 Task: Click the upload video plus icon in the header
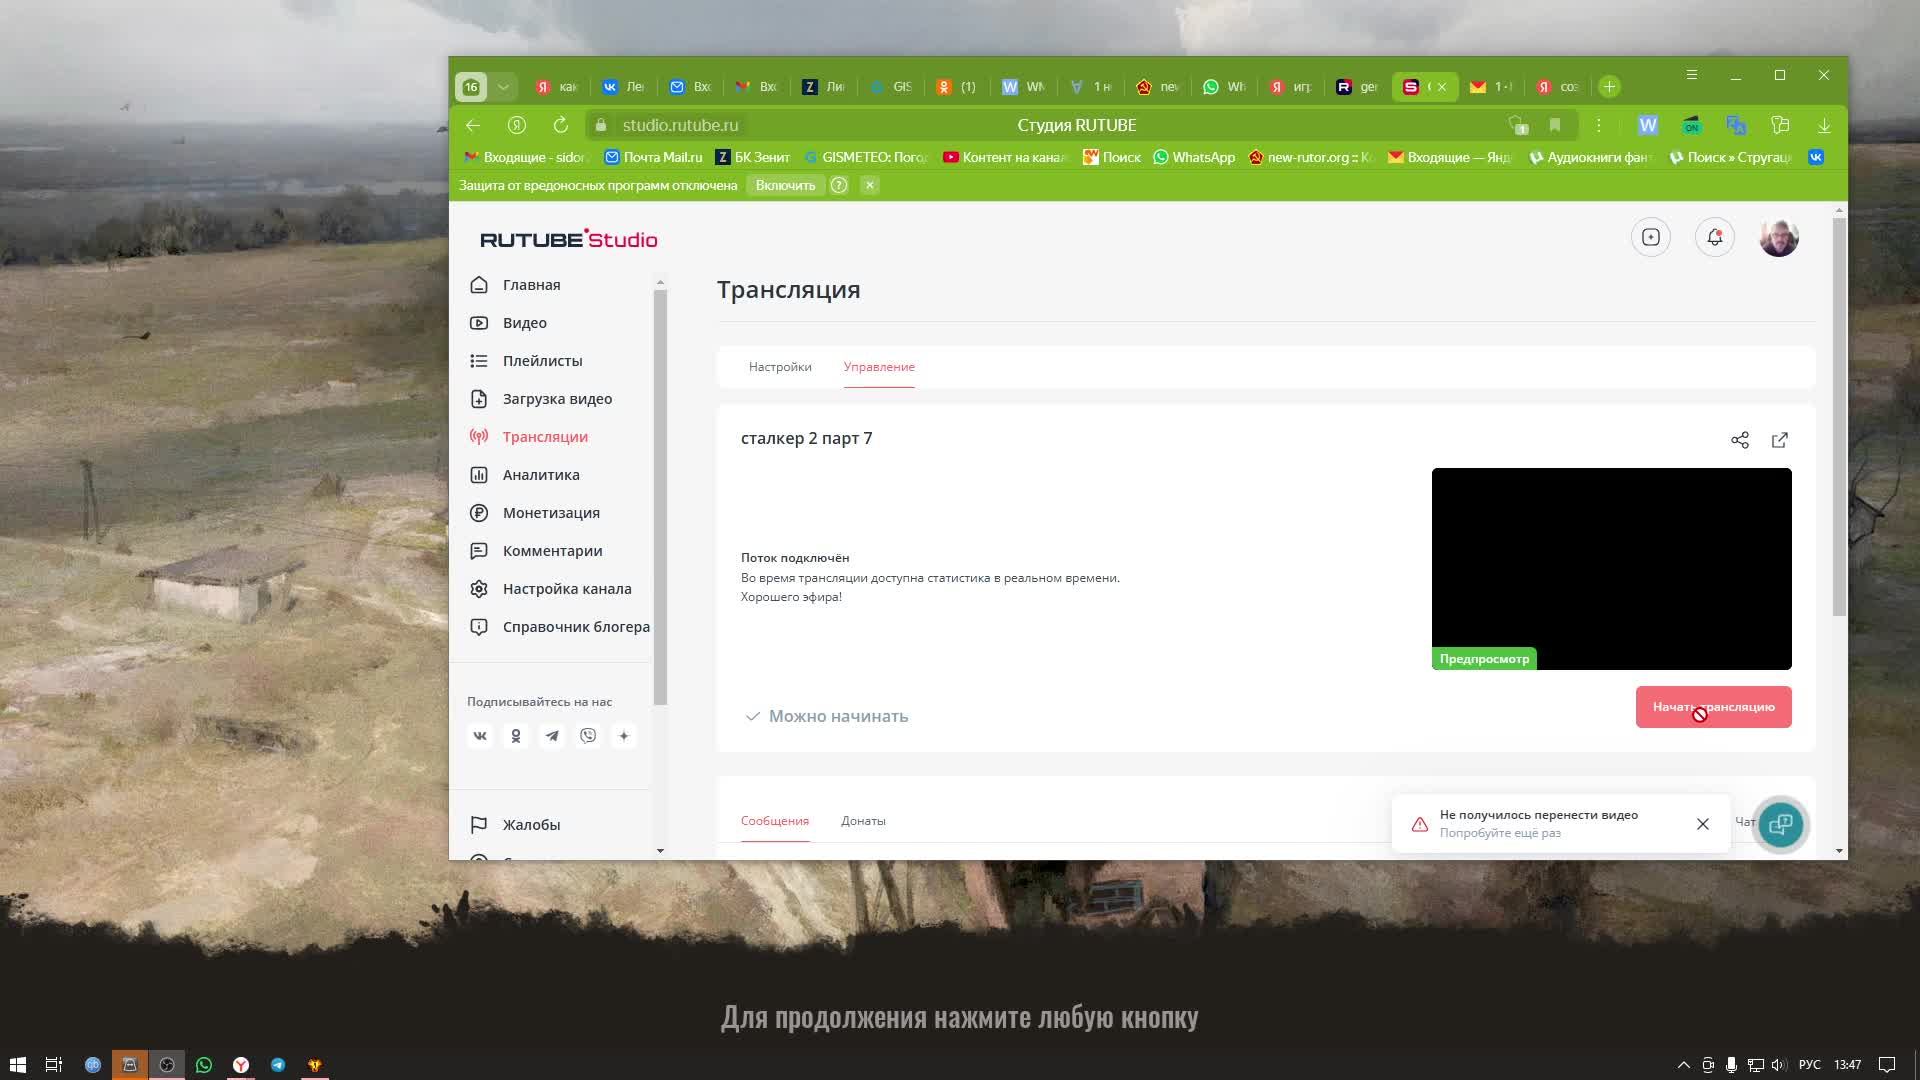click(x=1650, y=237)
